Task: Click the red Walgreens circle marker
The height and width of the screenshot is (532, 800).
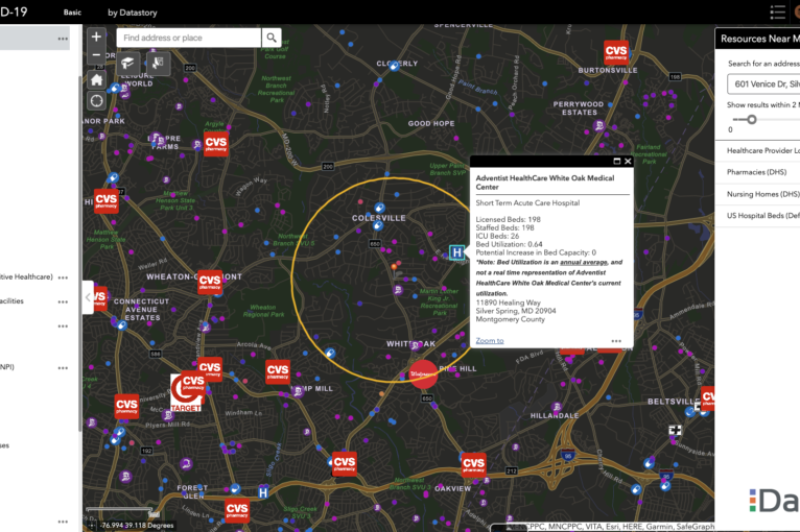Action: coord(423,374)
